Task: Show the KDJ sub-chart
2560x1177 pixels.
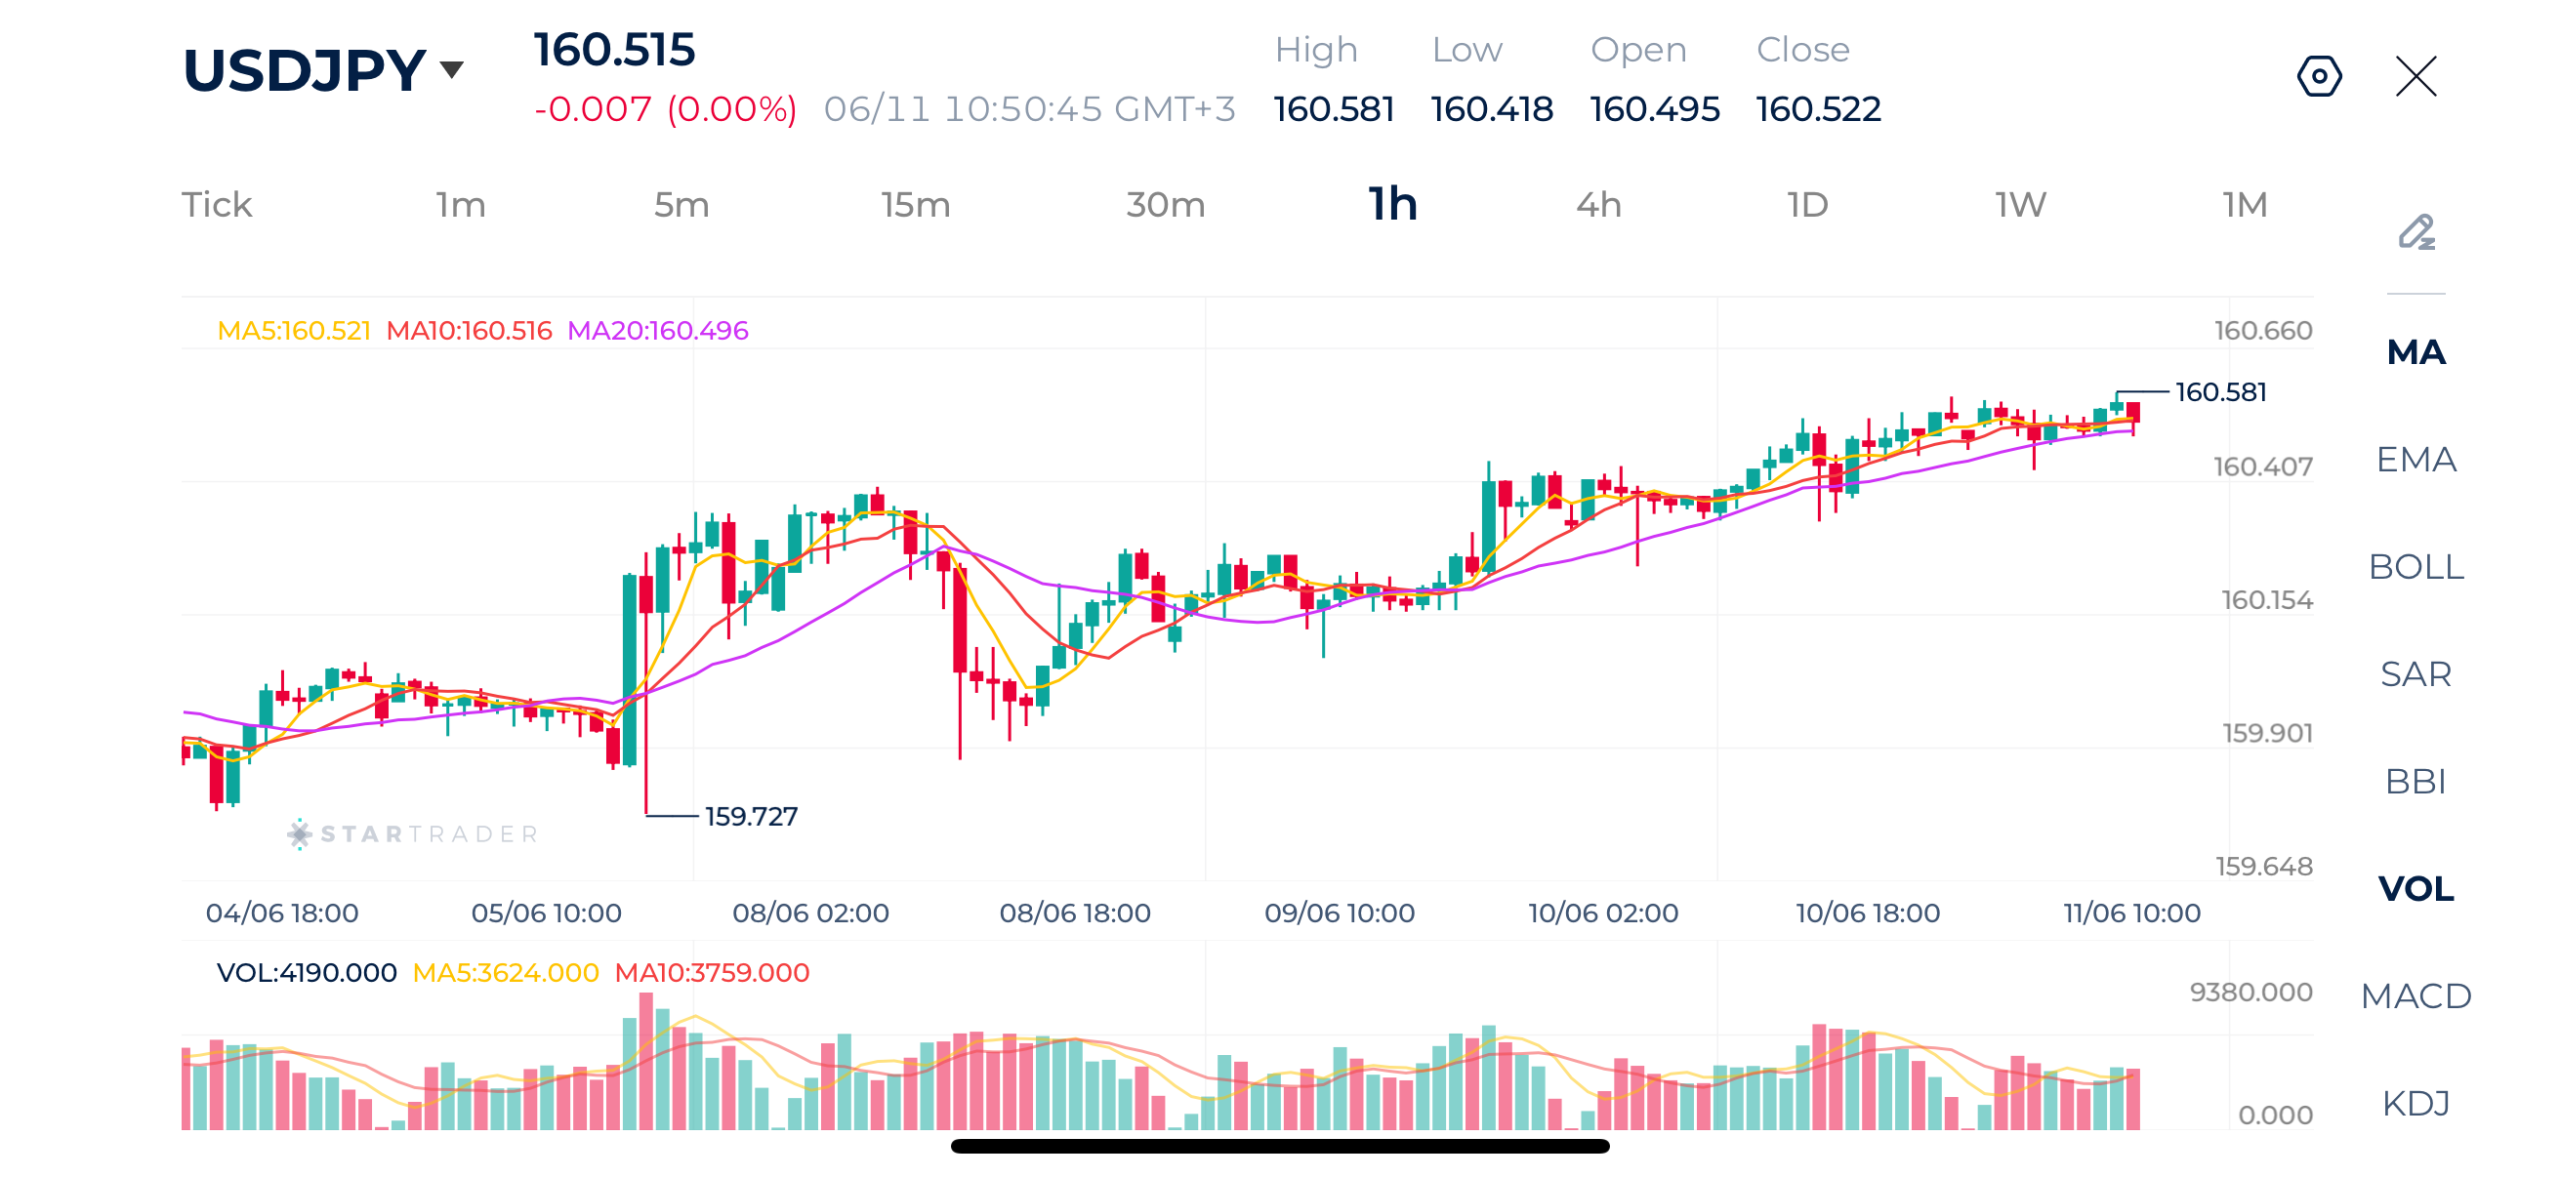Action: [x=2415, y=1102]
